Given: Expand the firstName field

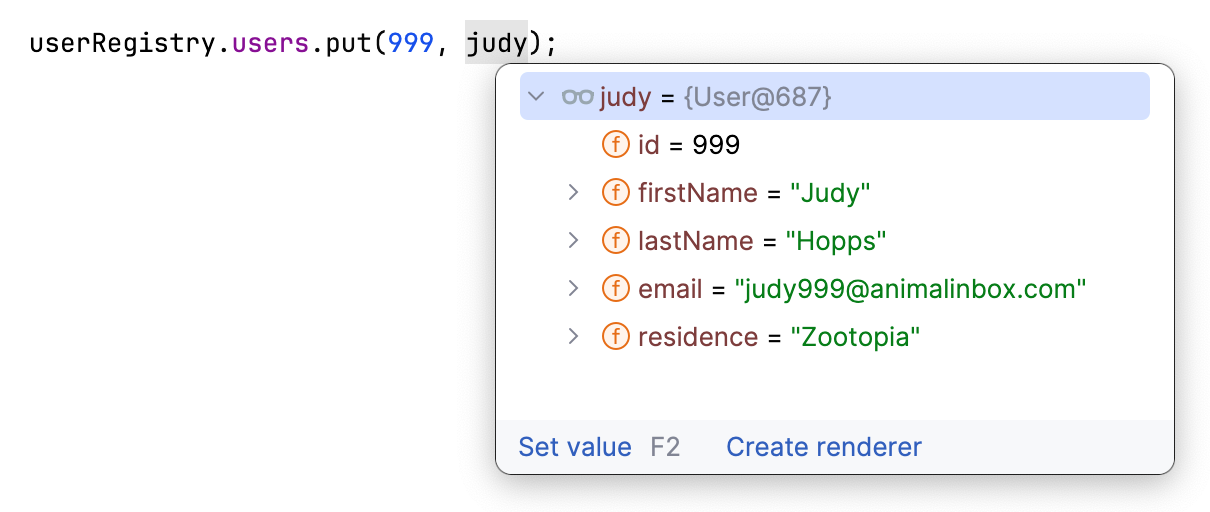Looking at the screenshot, I should tap(573, 192).
